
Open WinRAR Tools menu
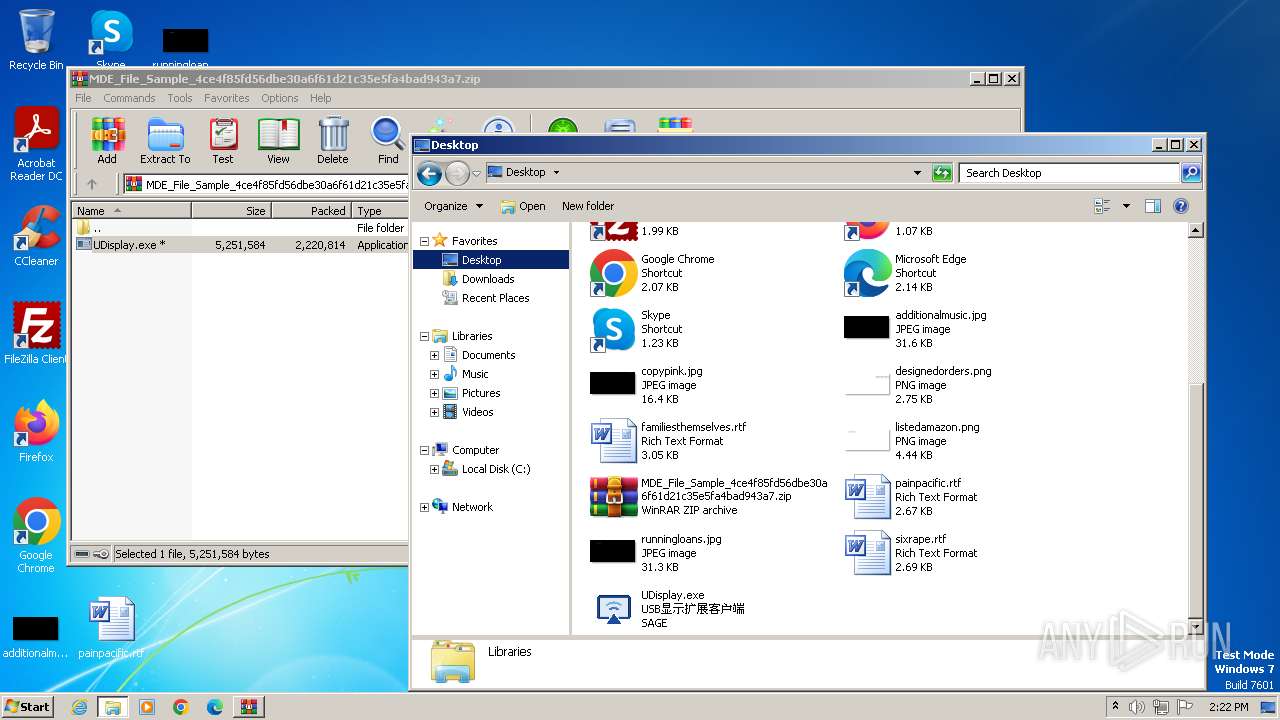(x=180, y=98)
